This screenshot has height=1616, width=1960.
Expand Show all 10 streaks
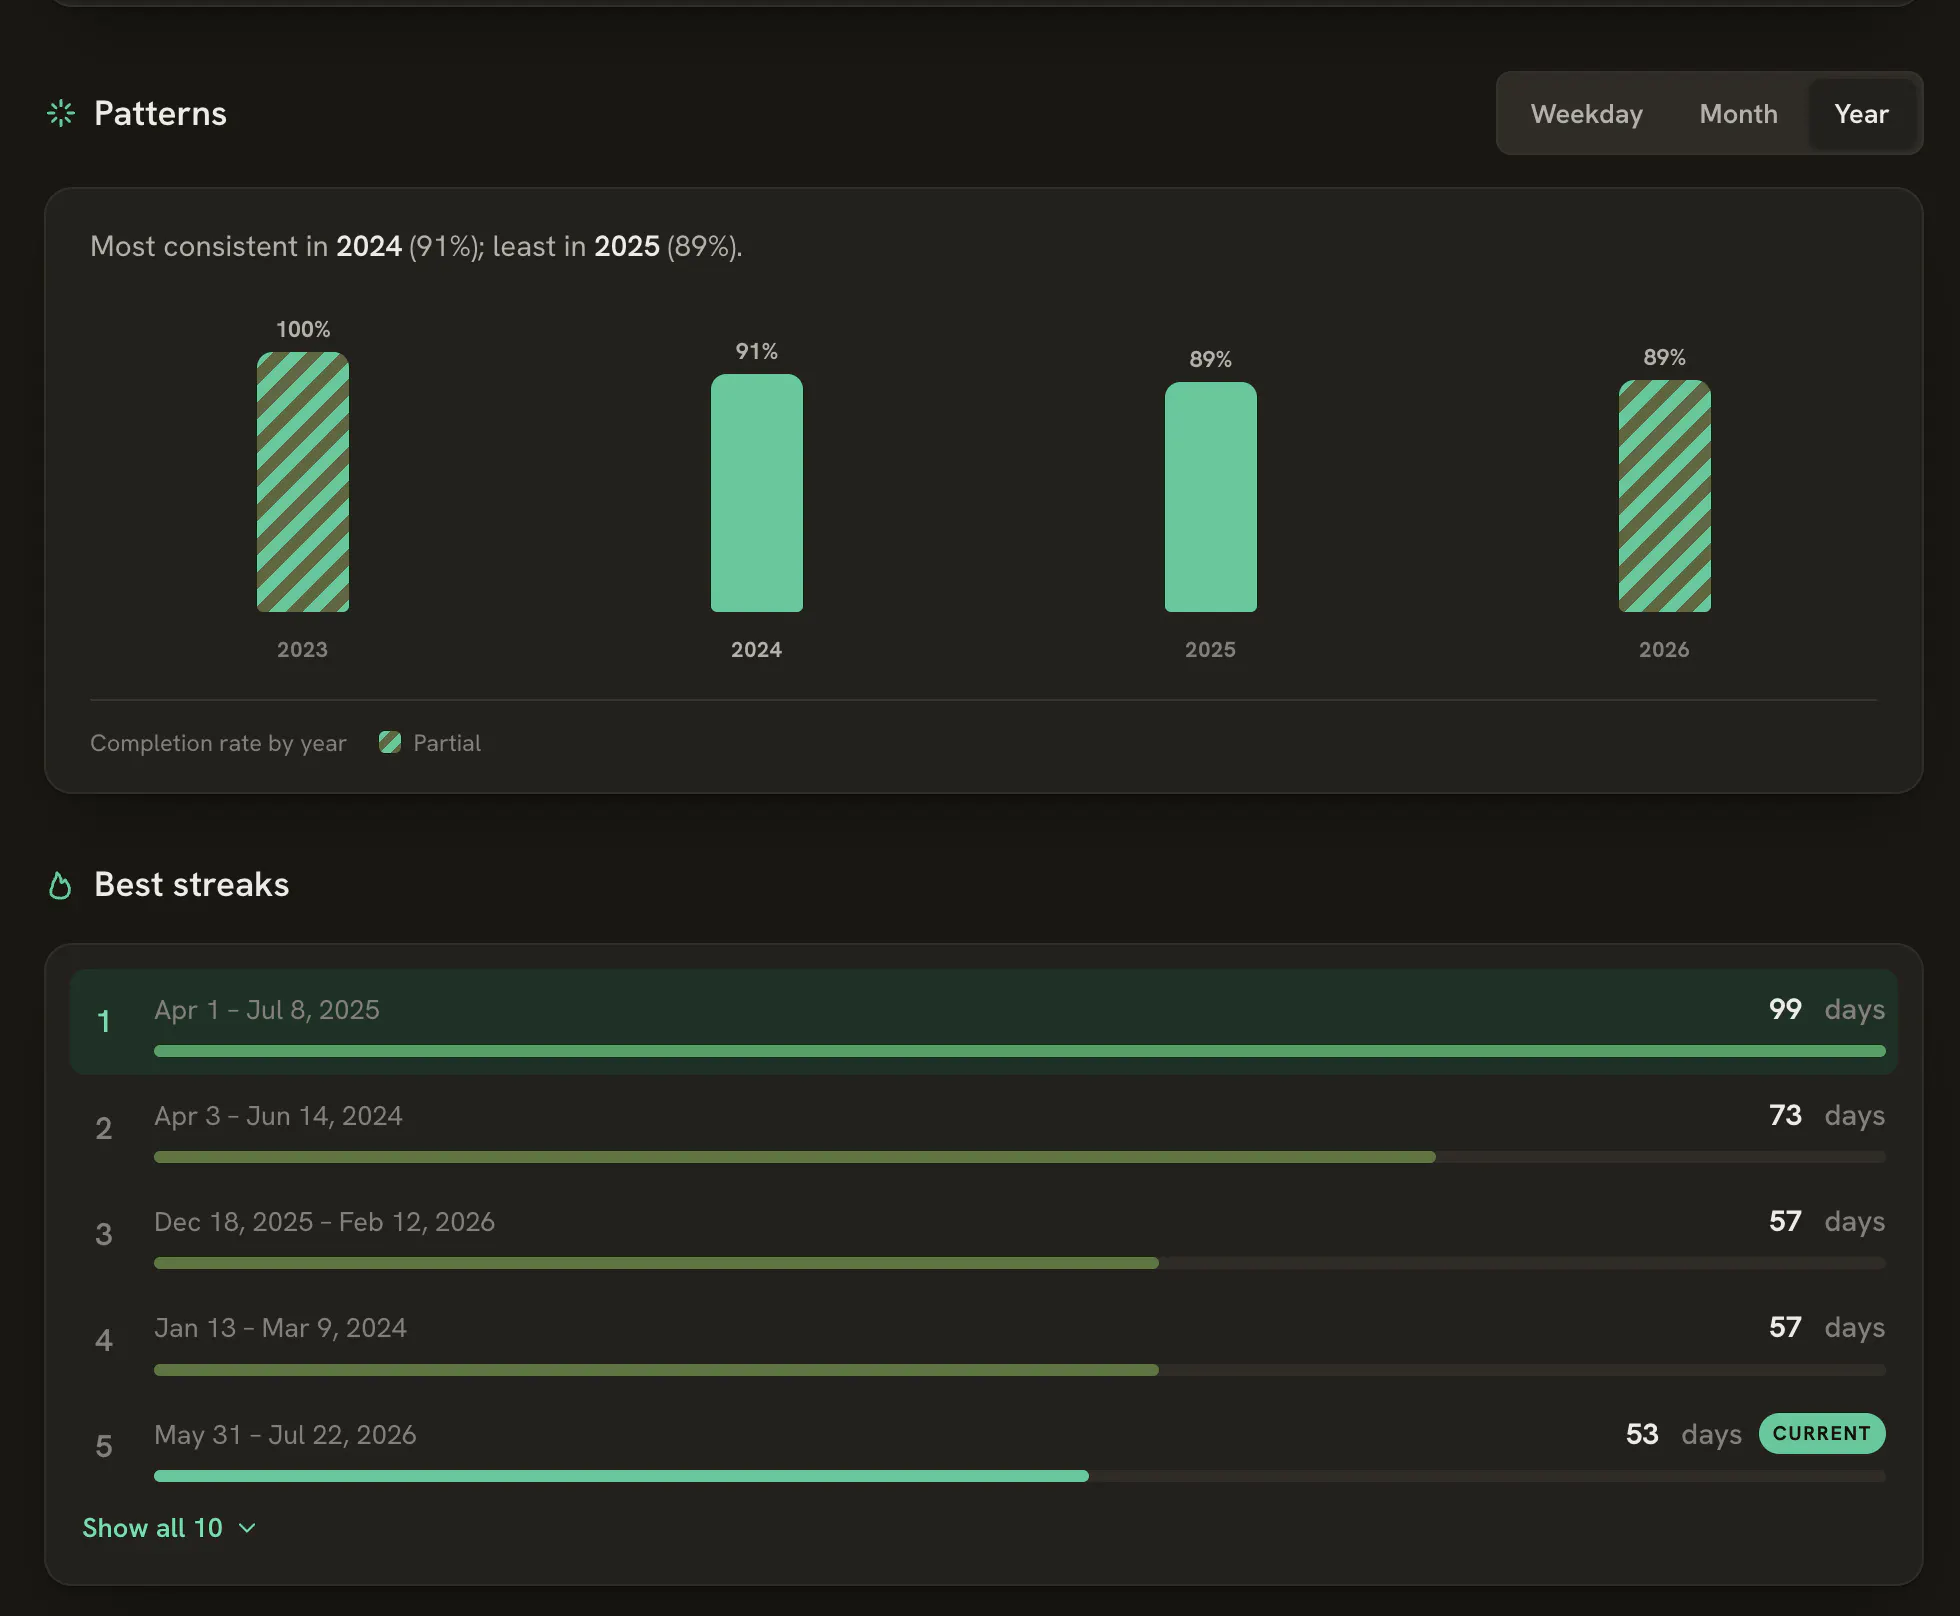(170, 1528)
